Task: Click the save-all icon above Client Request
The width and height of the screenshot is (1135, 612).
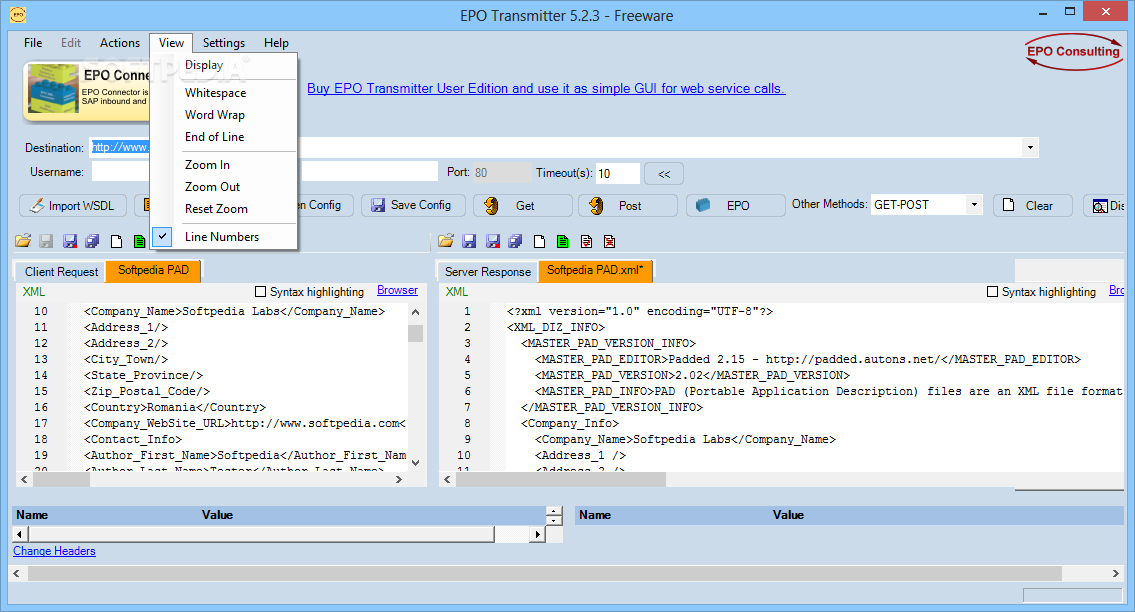Action: click(x=93, y=241)
